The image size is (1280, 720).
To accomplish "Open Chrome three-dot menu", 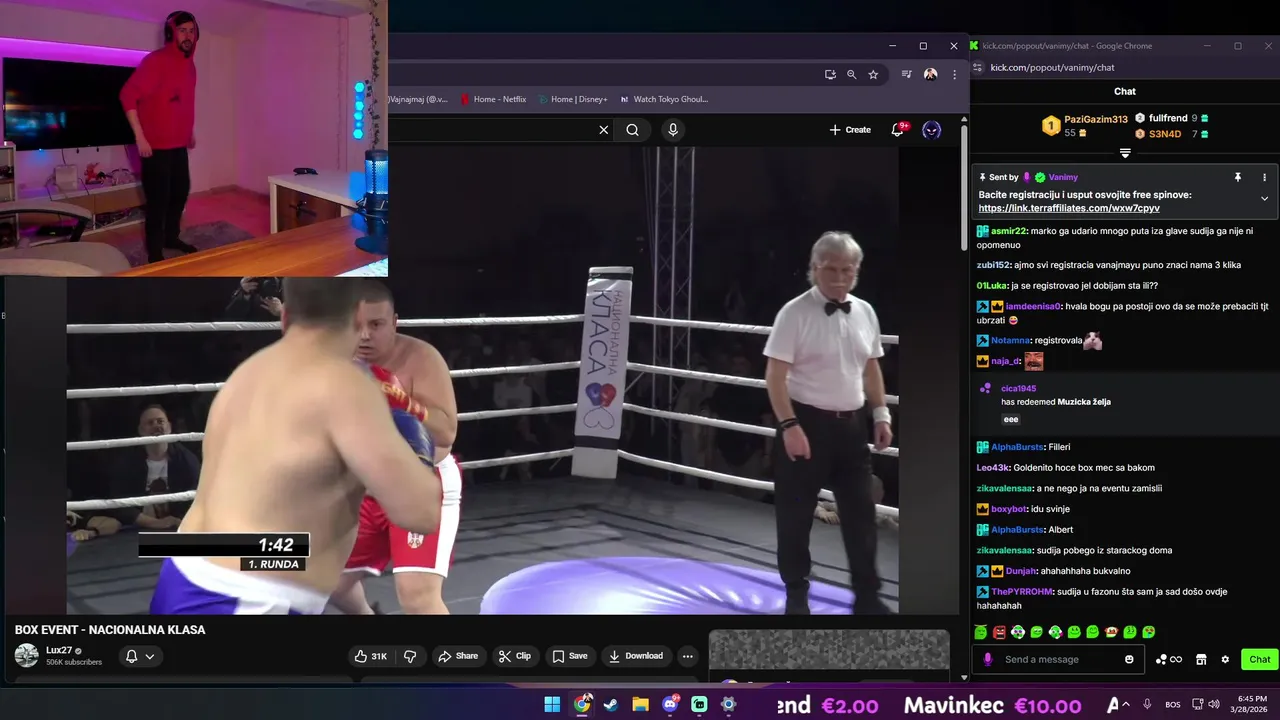I will coord(954,74).
